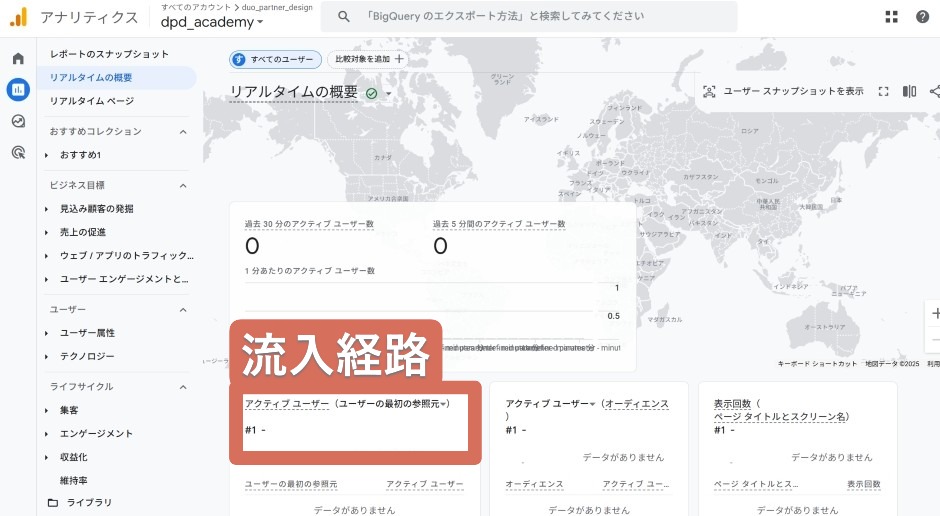940x516 pixels.
Task: Click the 比較対象を追加 button
Action: pyautogui.click(x=369, y=60)
